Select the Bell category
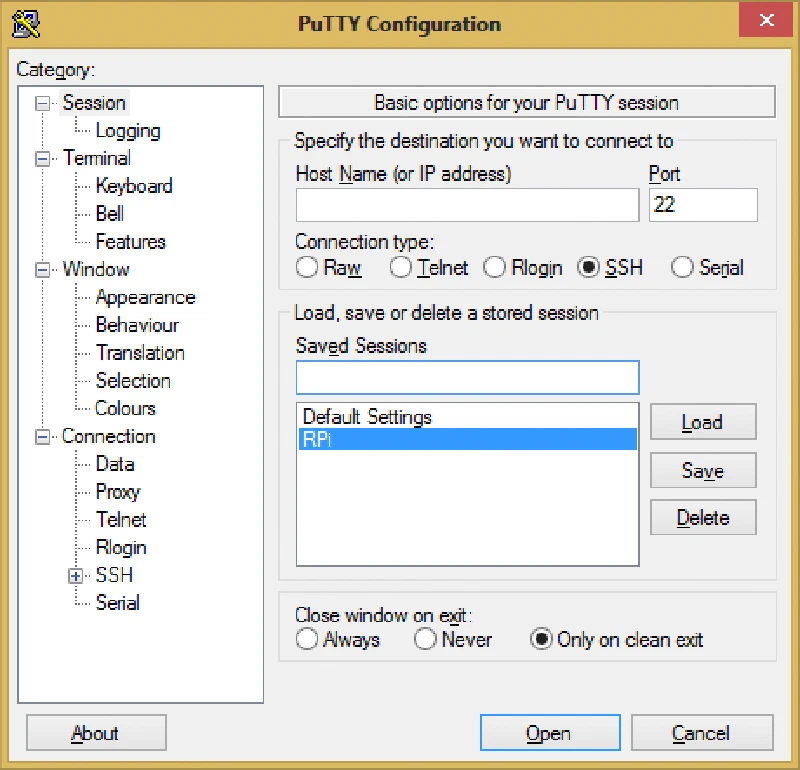This screenshot has width=800, height=770. [110, 214]
